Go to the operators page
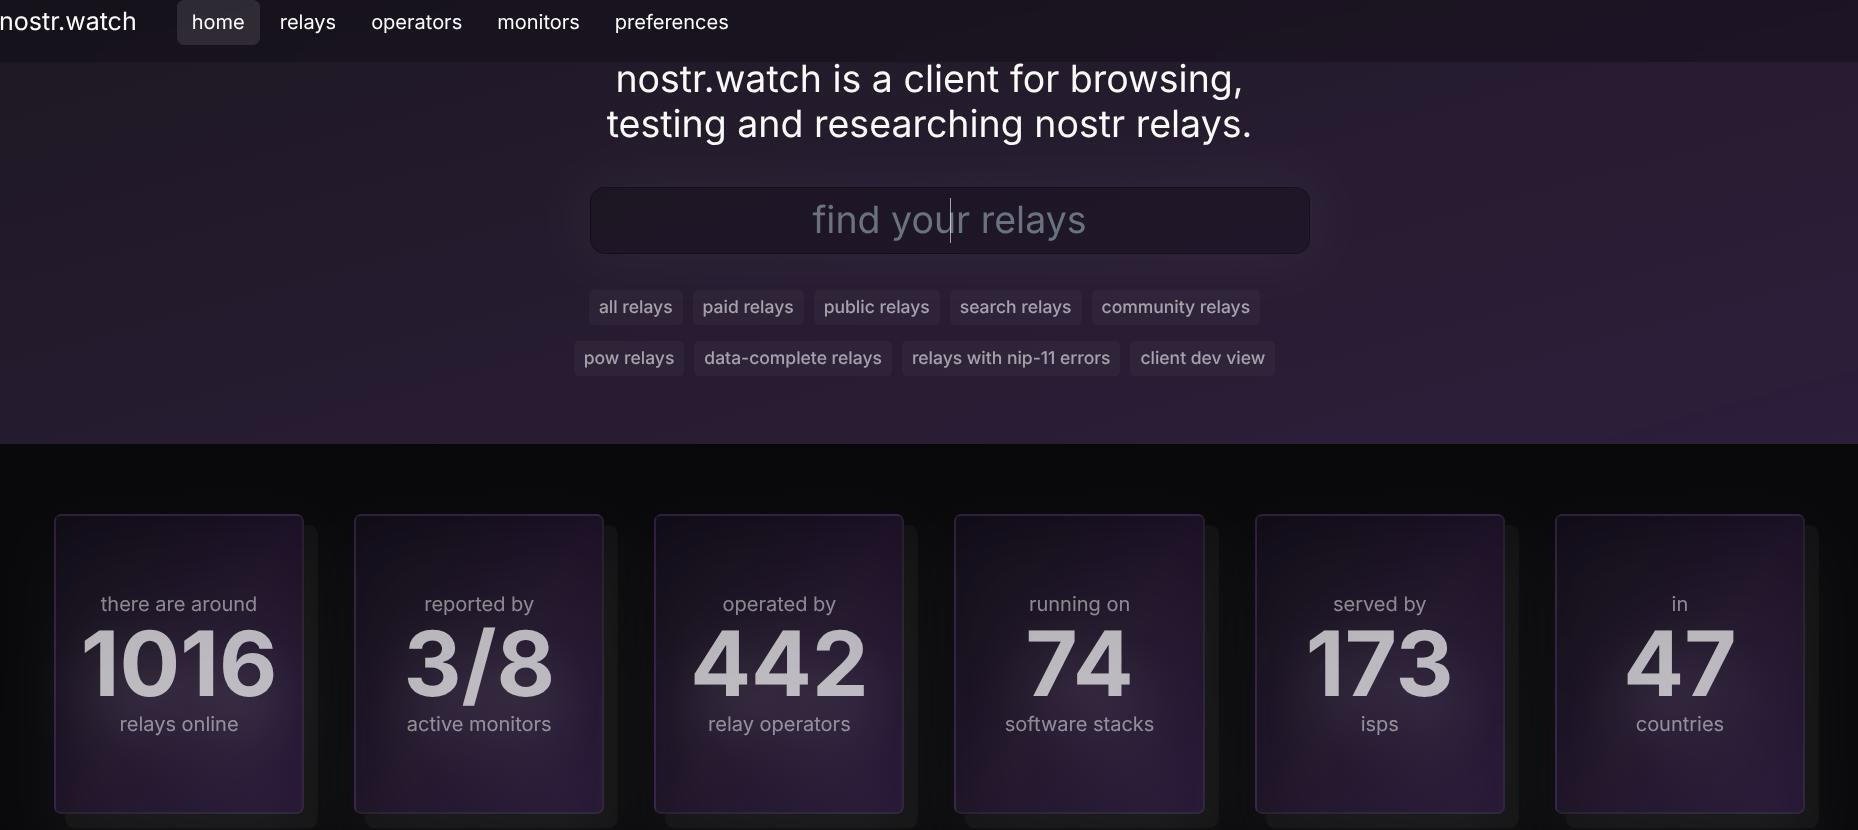 click(x=416, y=22)
